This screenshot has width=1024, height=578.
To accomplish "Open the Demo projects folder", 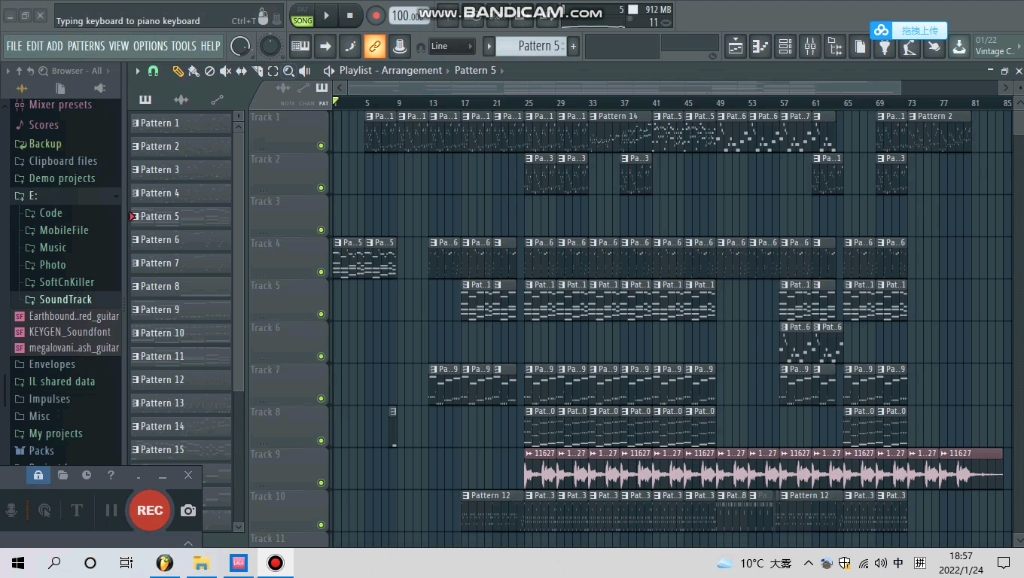I will 62,178.
